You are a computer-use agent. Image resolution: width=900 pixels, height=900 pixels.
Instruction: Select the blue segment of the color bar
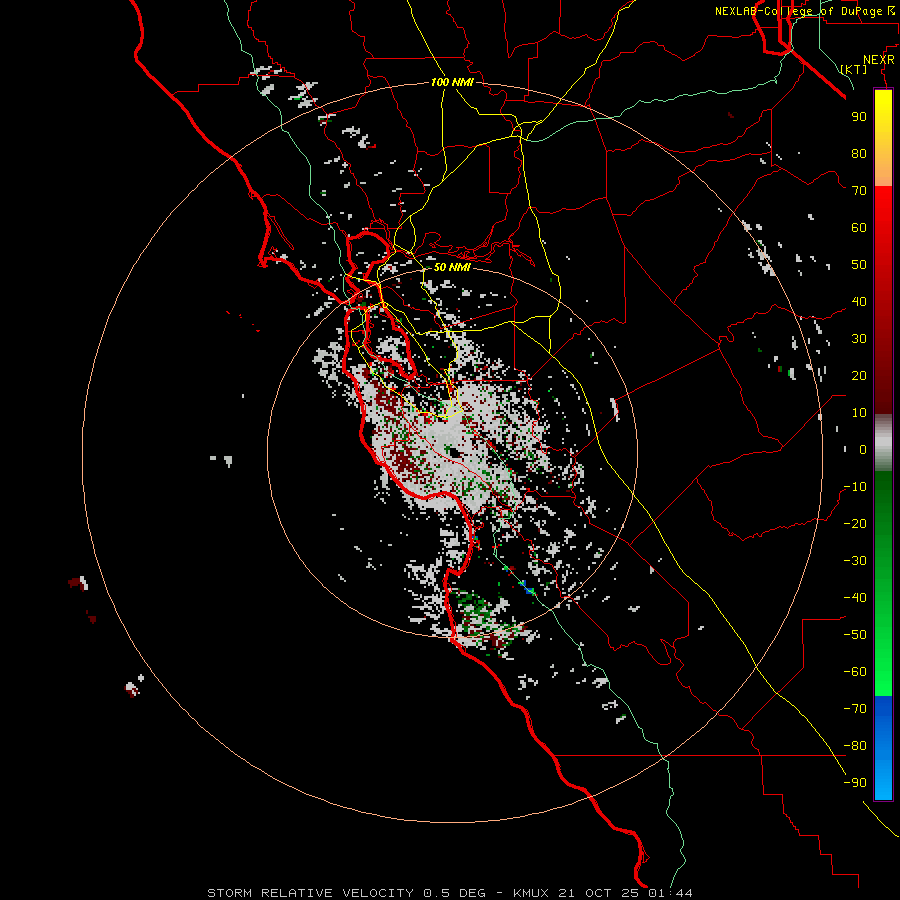[883, 748]
